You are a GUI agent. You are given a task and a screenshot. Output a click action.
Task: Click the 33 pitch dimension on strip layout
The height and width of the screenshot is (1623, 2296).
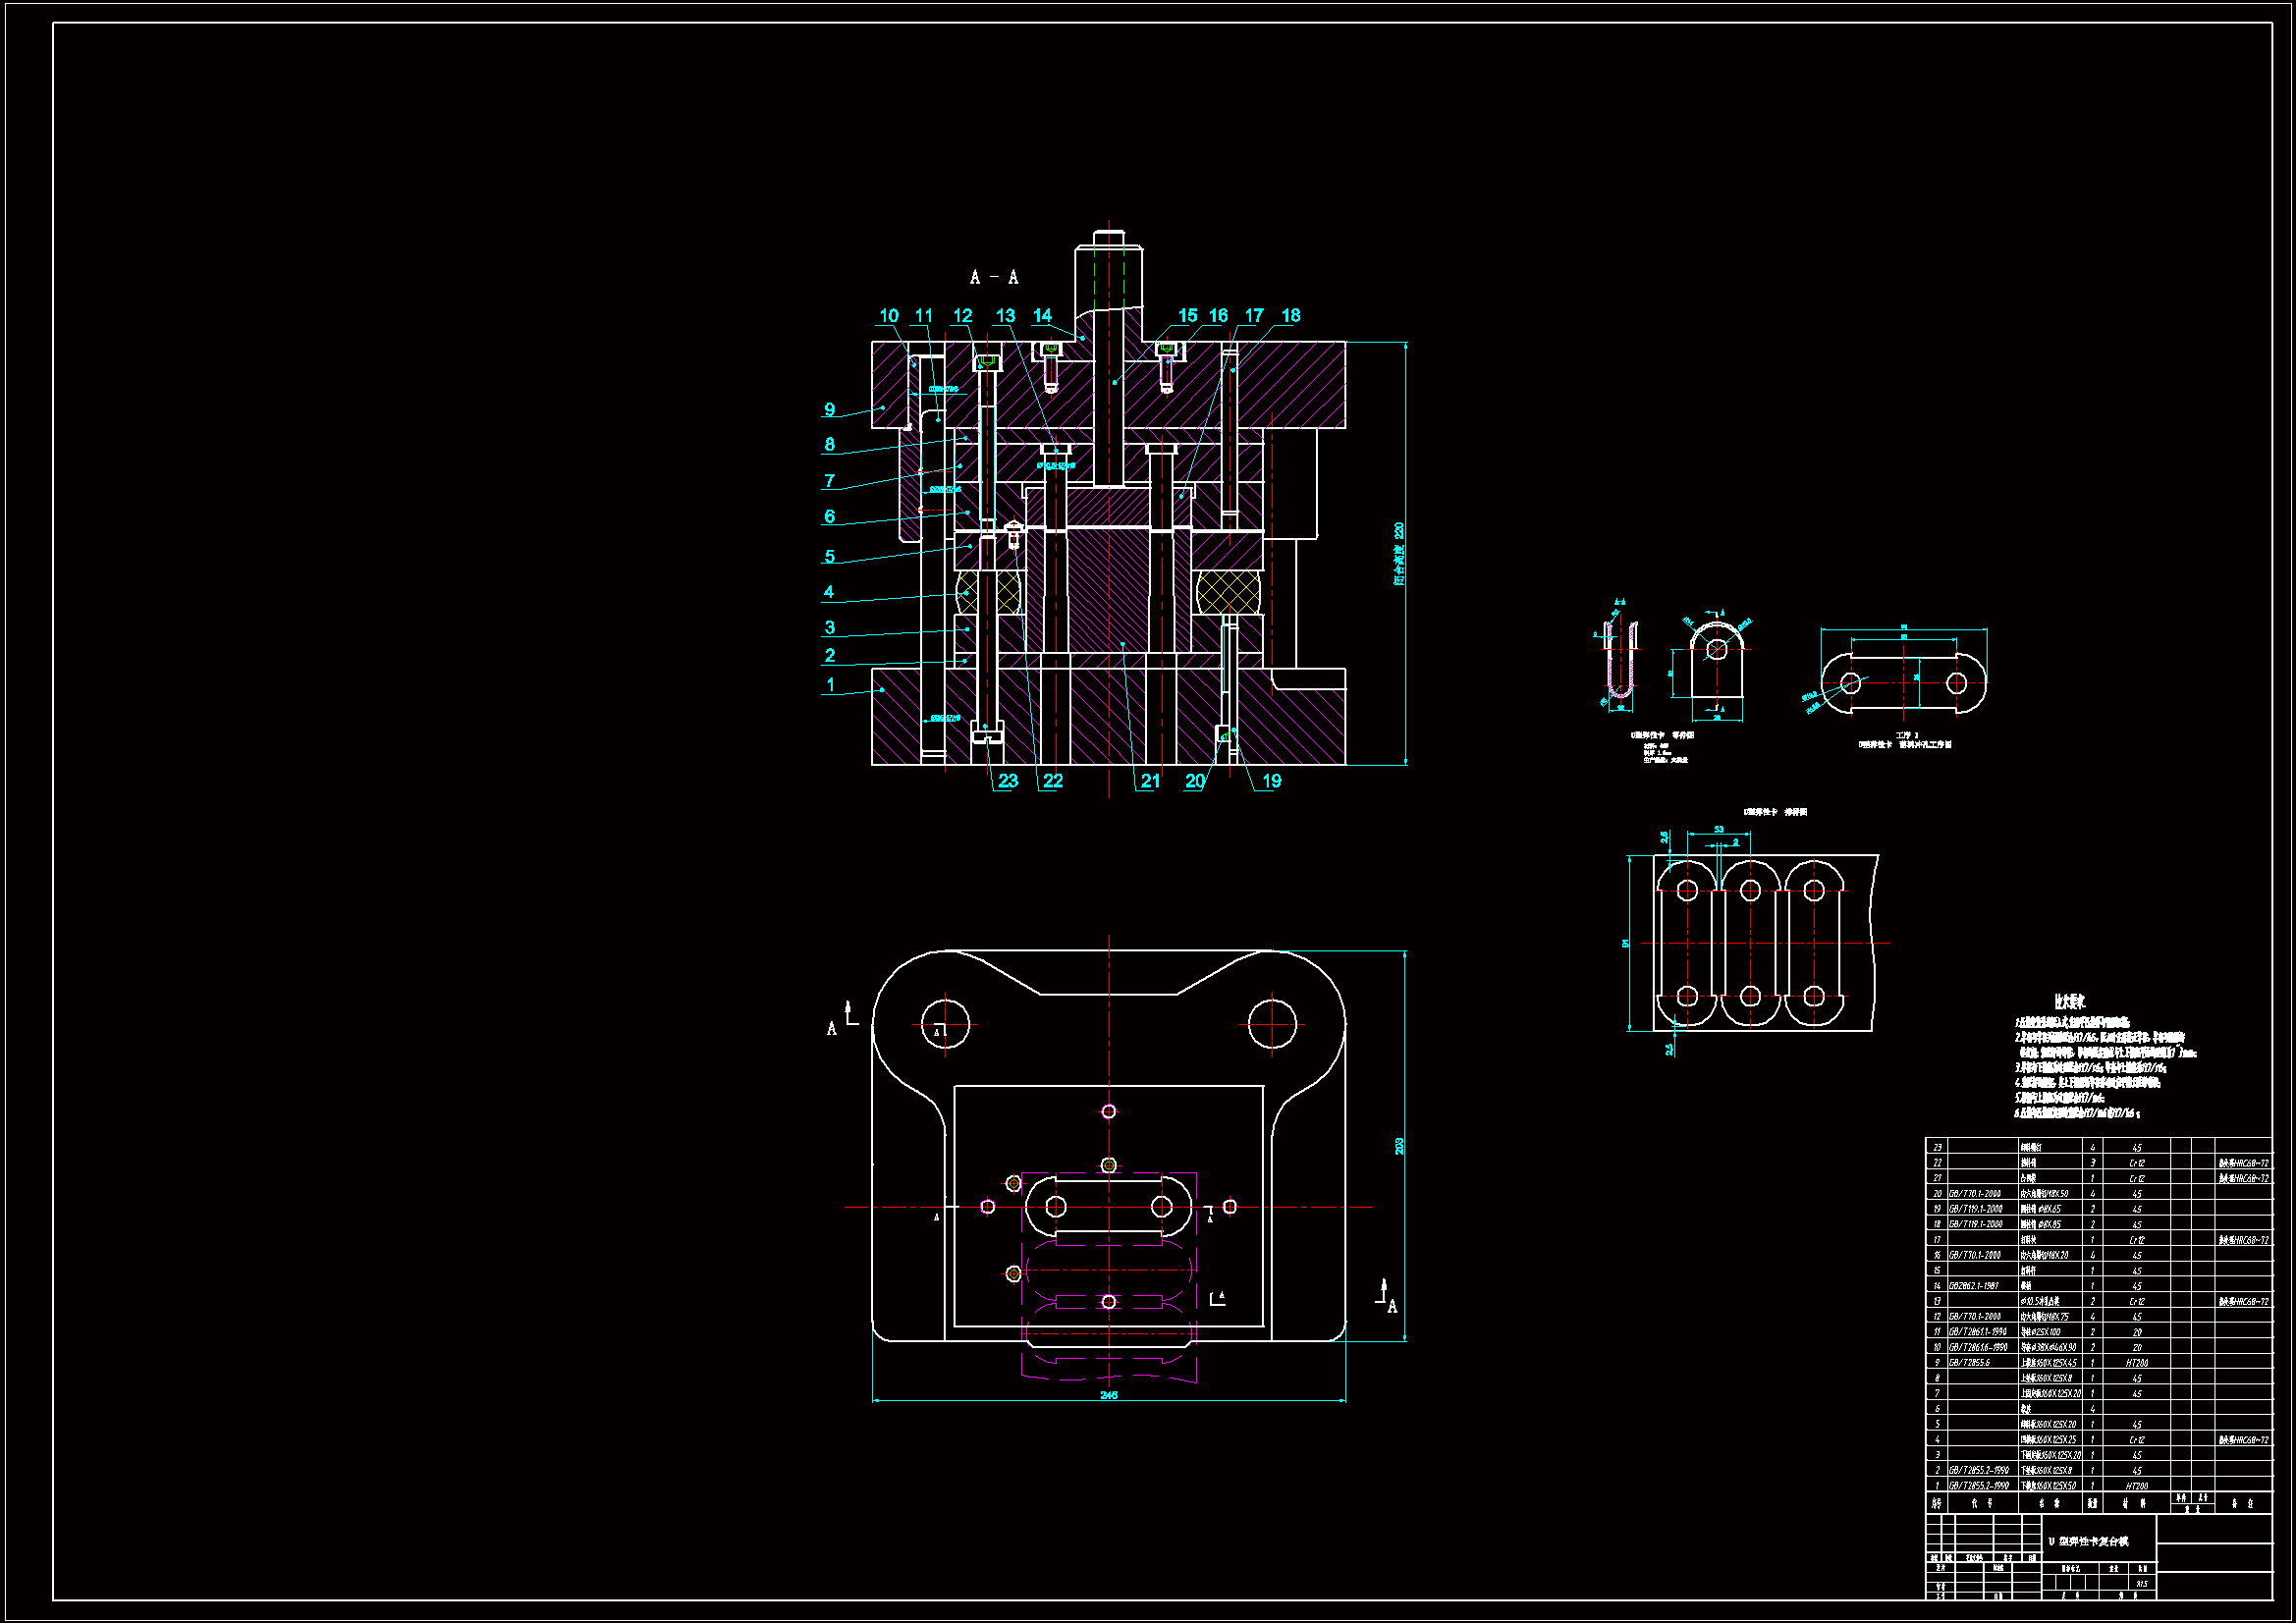click(1718, 830)
